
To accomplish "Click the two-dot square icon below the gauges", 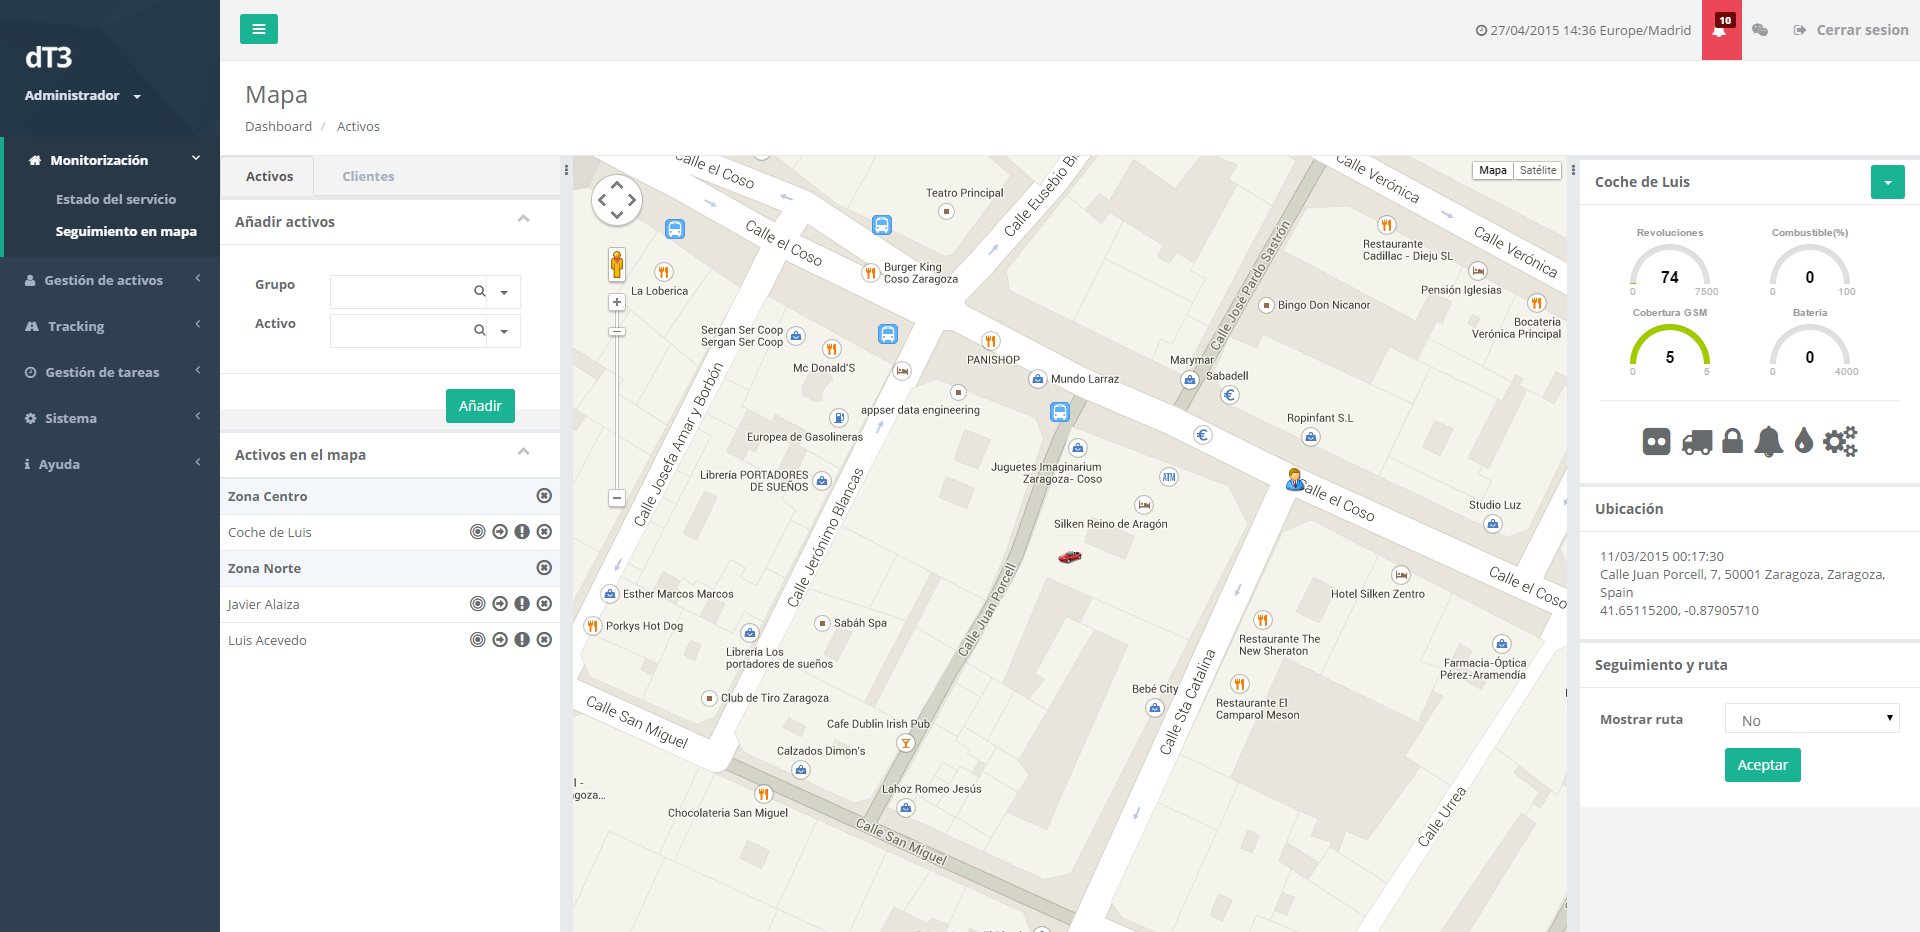I will click(1657, 441).
